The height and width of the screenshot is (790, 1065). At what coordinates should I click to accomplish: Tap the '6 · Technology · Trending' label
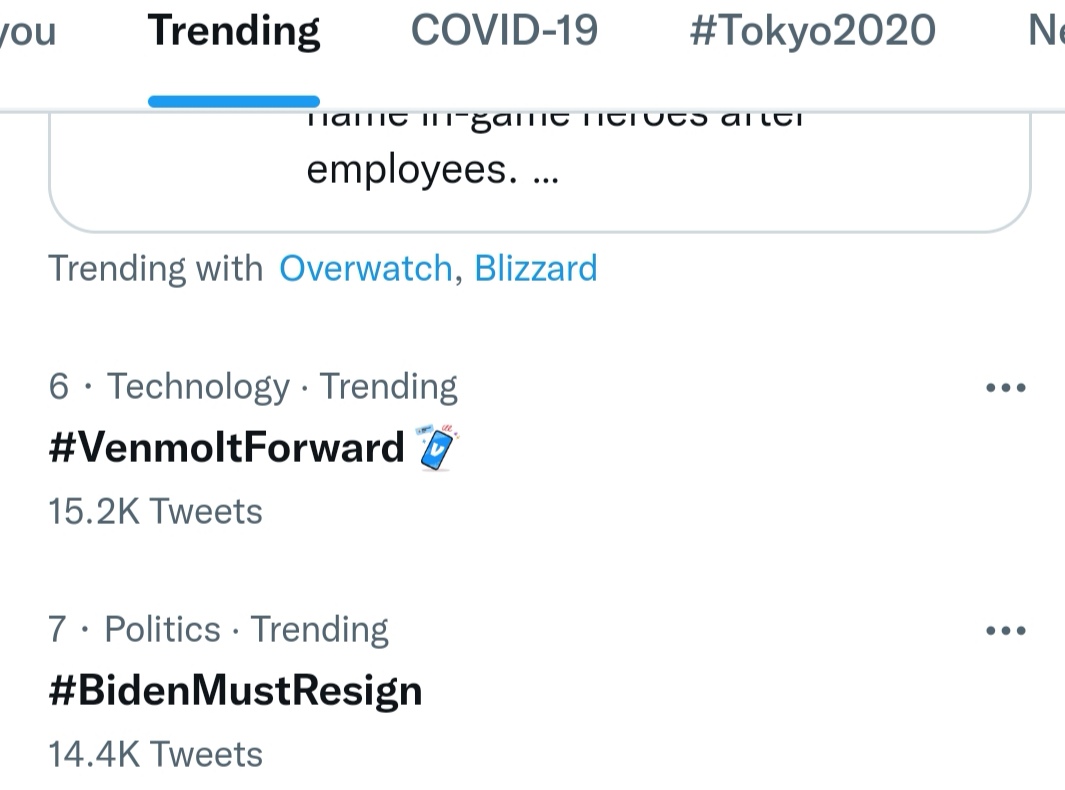coord(253,387)
